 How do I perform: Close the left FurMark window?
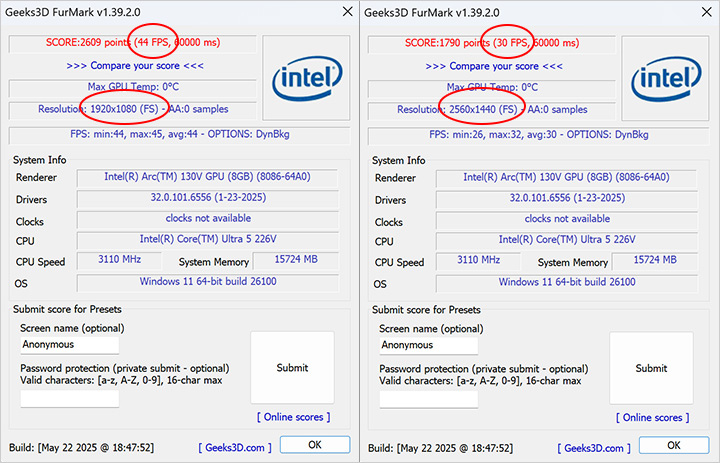tap(348, 11)
